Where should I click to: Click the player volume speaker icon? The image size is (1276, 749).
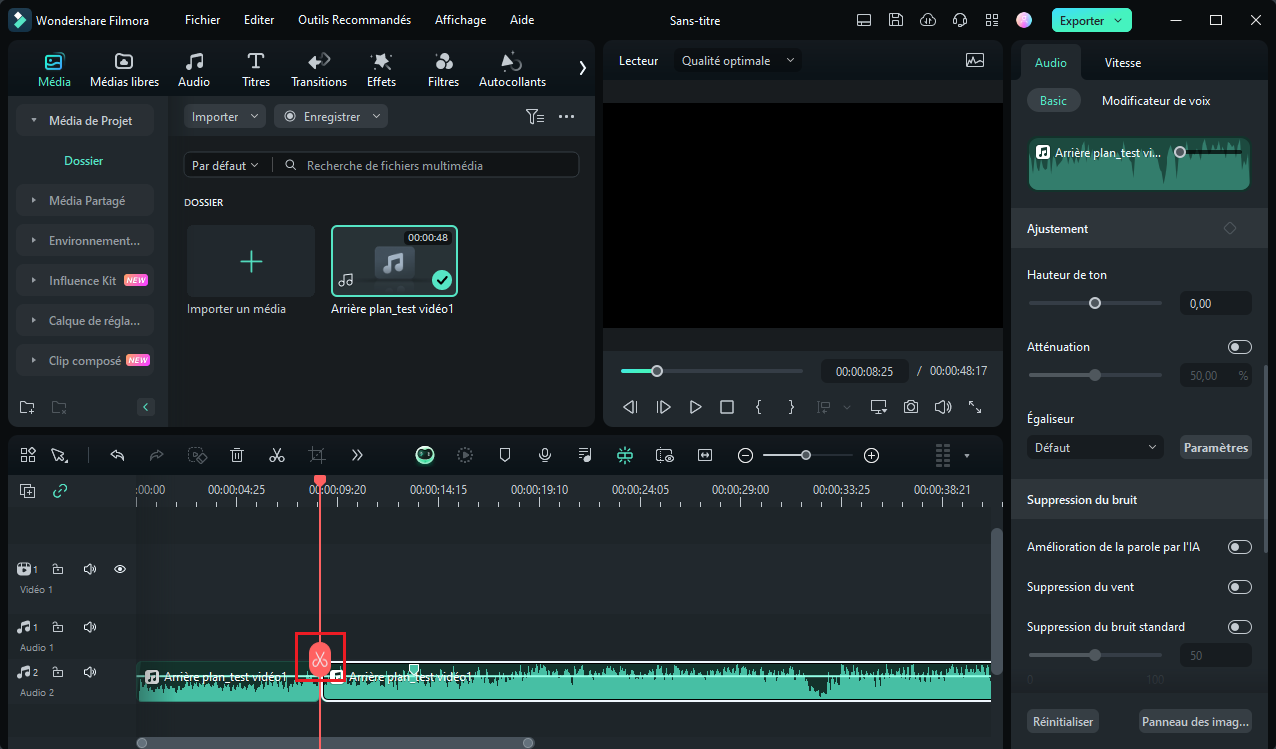(x=942, y=407)
